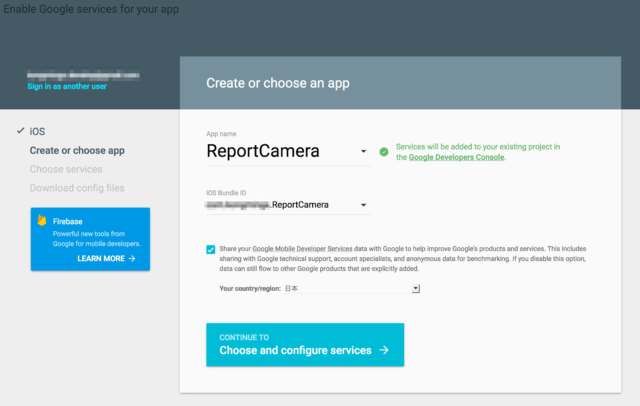Viewport: 640px width, 406px height.
Task: Uncheck the share data with Google checkbox
Action: coord(211,249)
